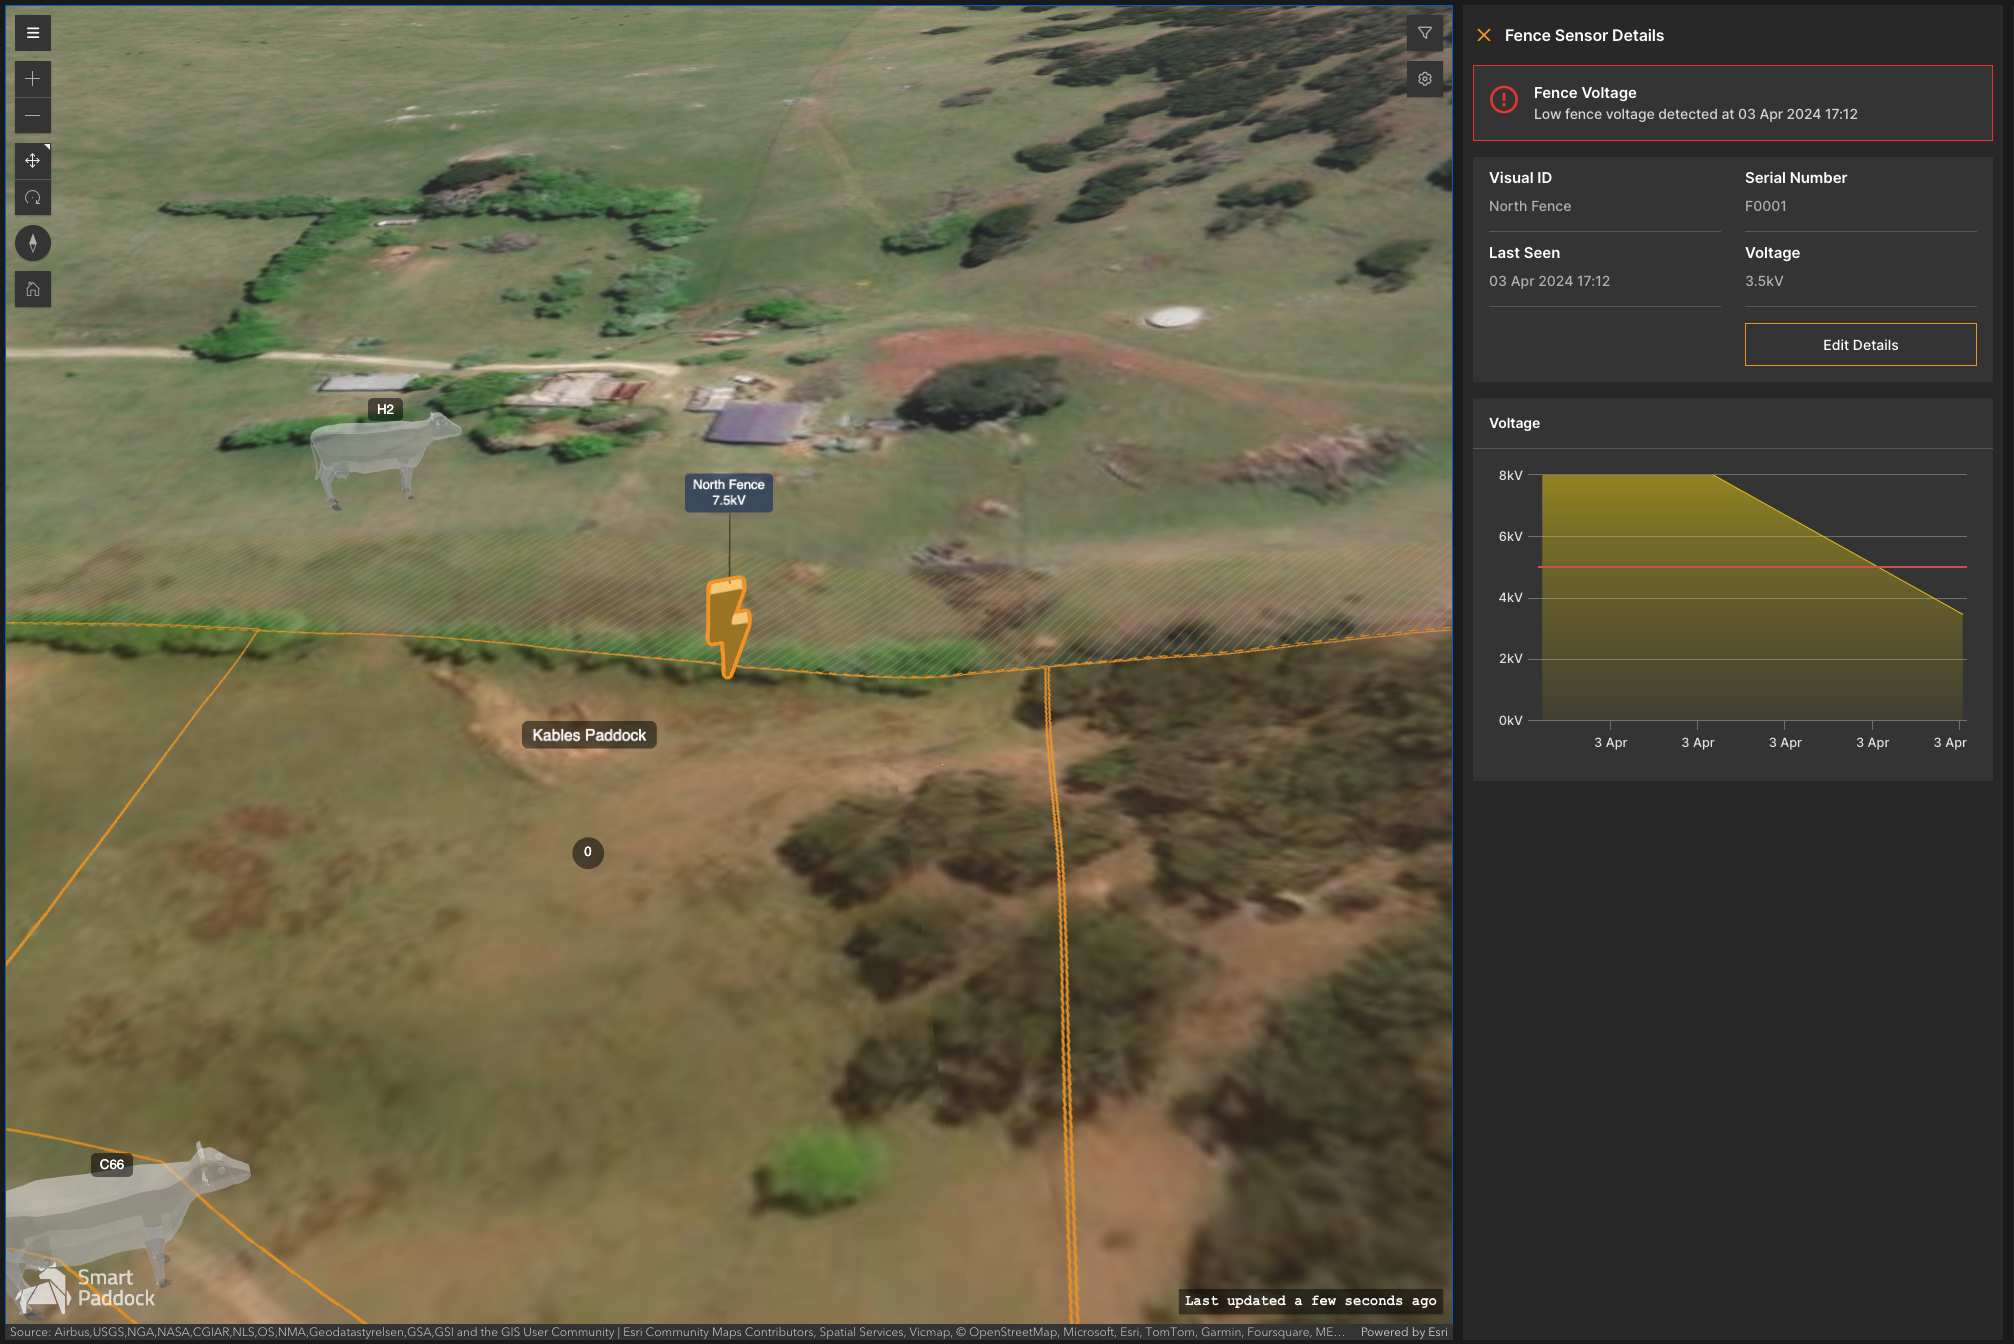Select the low fence voltage alert

(1732, 103)
